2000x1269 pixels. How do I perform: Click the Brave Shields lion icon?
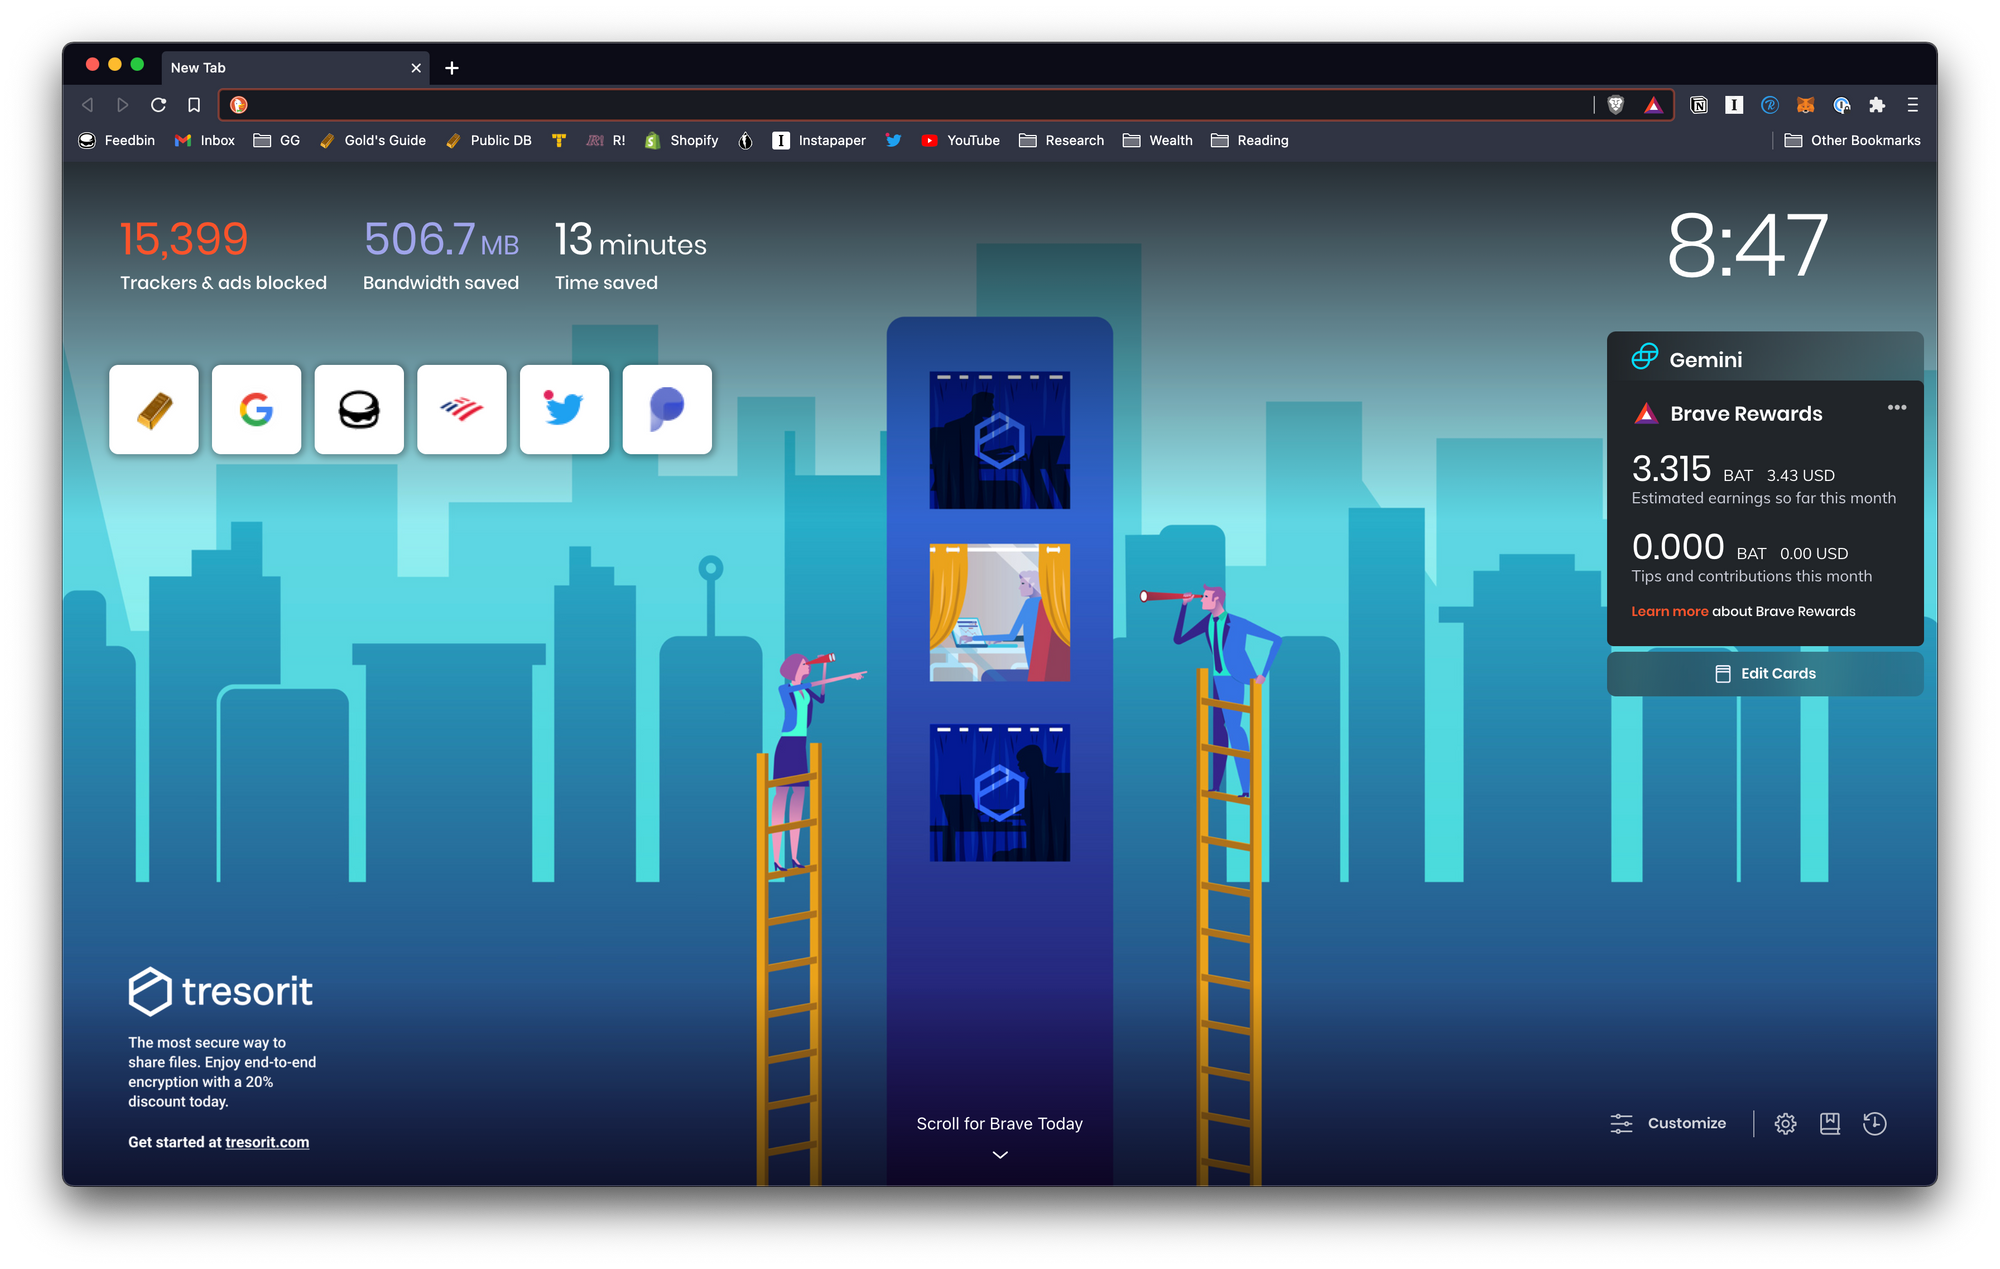1615,105
